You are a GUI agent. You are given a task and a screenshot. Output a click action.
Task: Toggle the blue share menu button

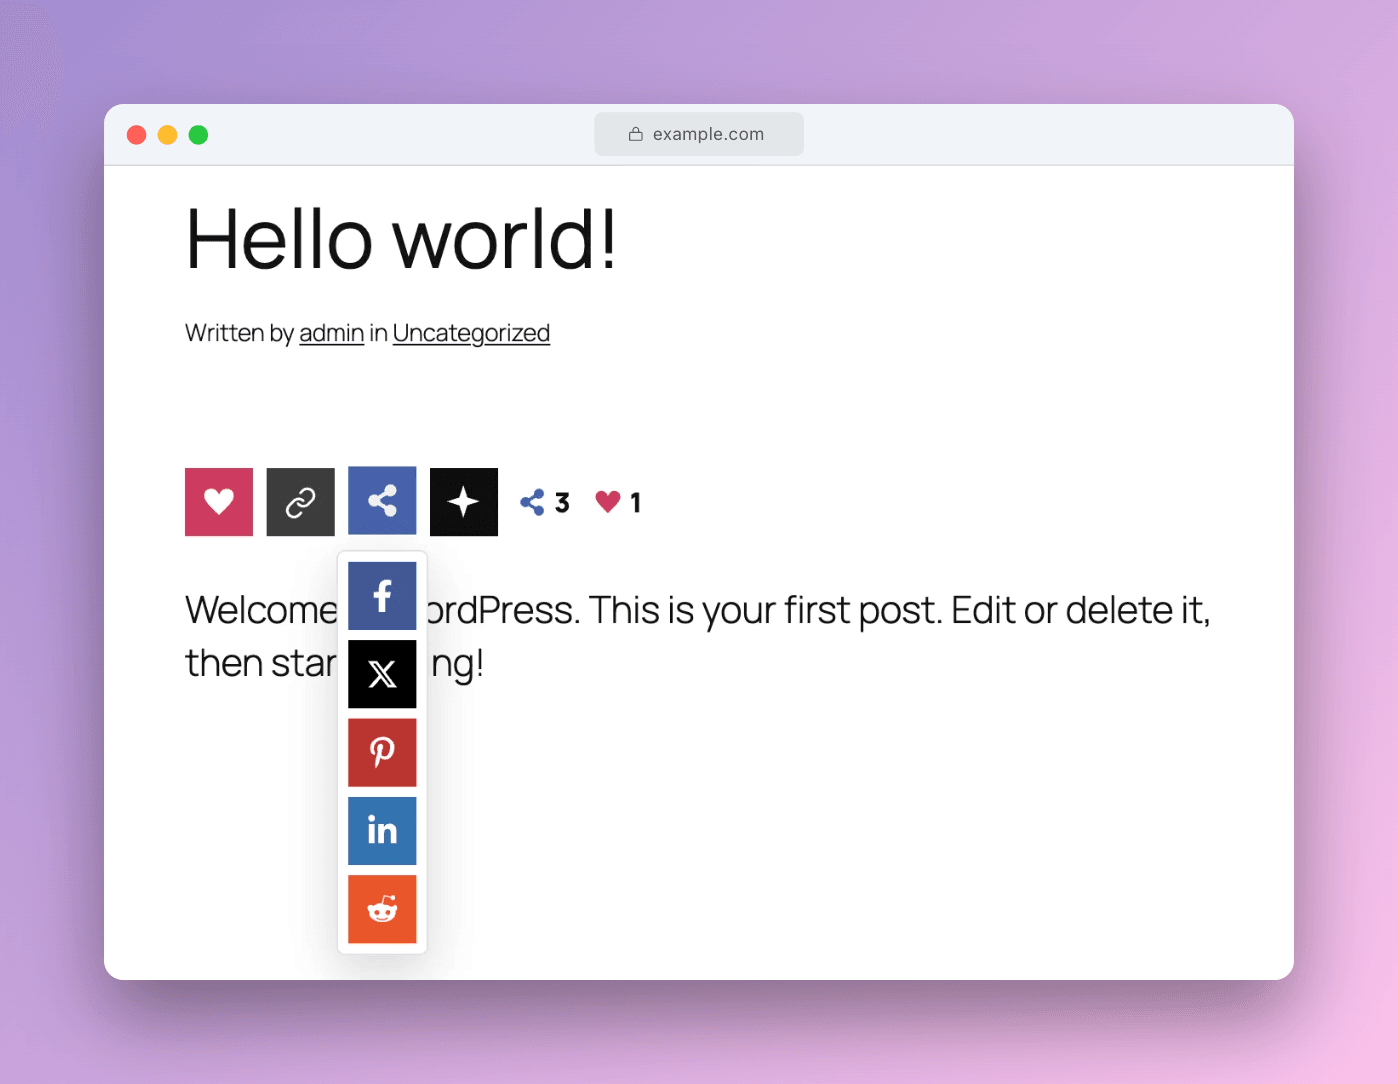pyautogui.click(x=382, y=501)
